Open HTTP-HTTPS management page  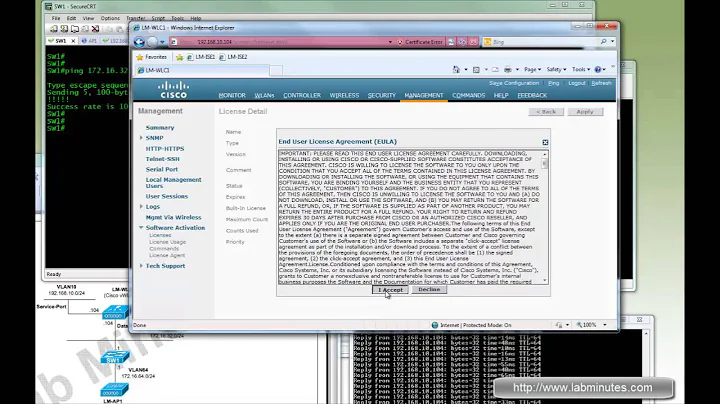[165, 149]
